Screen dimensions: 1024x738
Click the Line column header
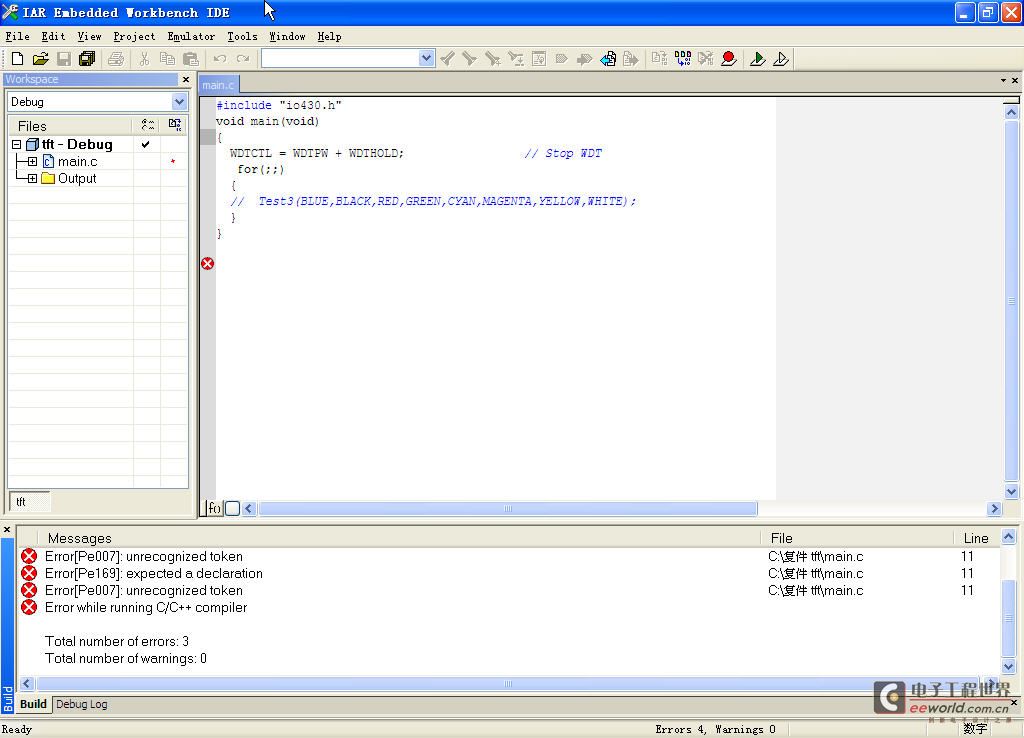976,538
